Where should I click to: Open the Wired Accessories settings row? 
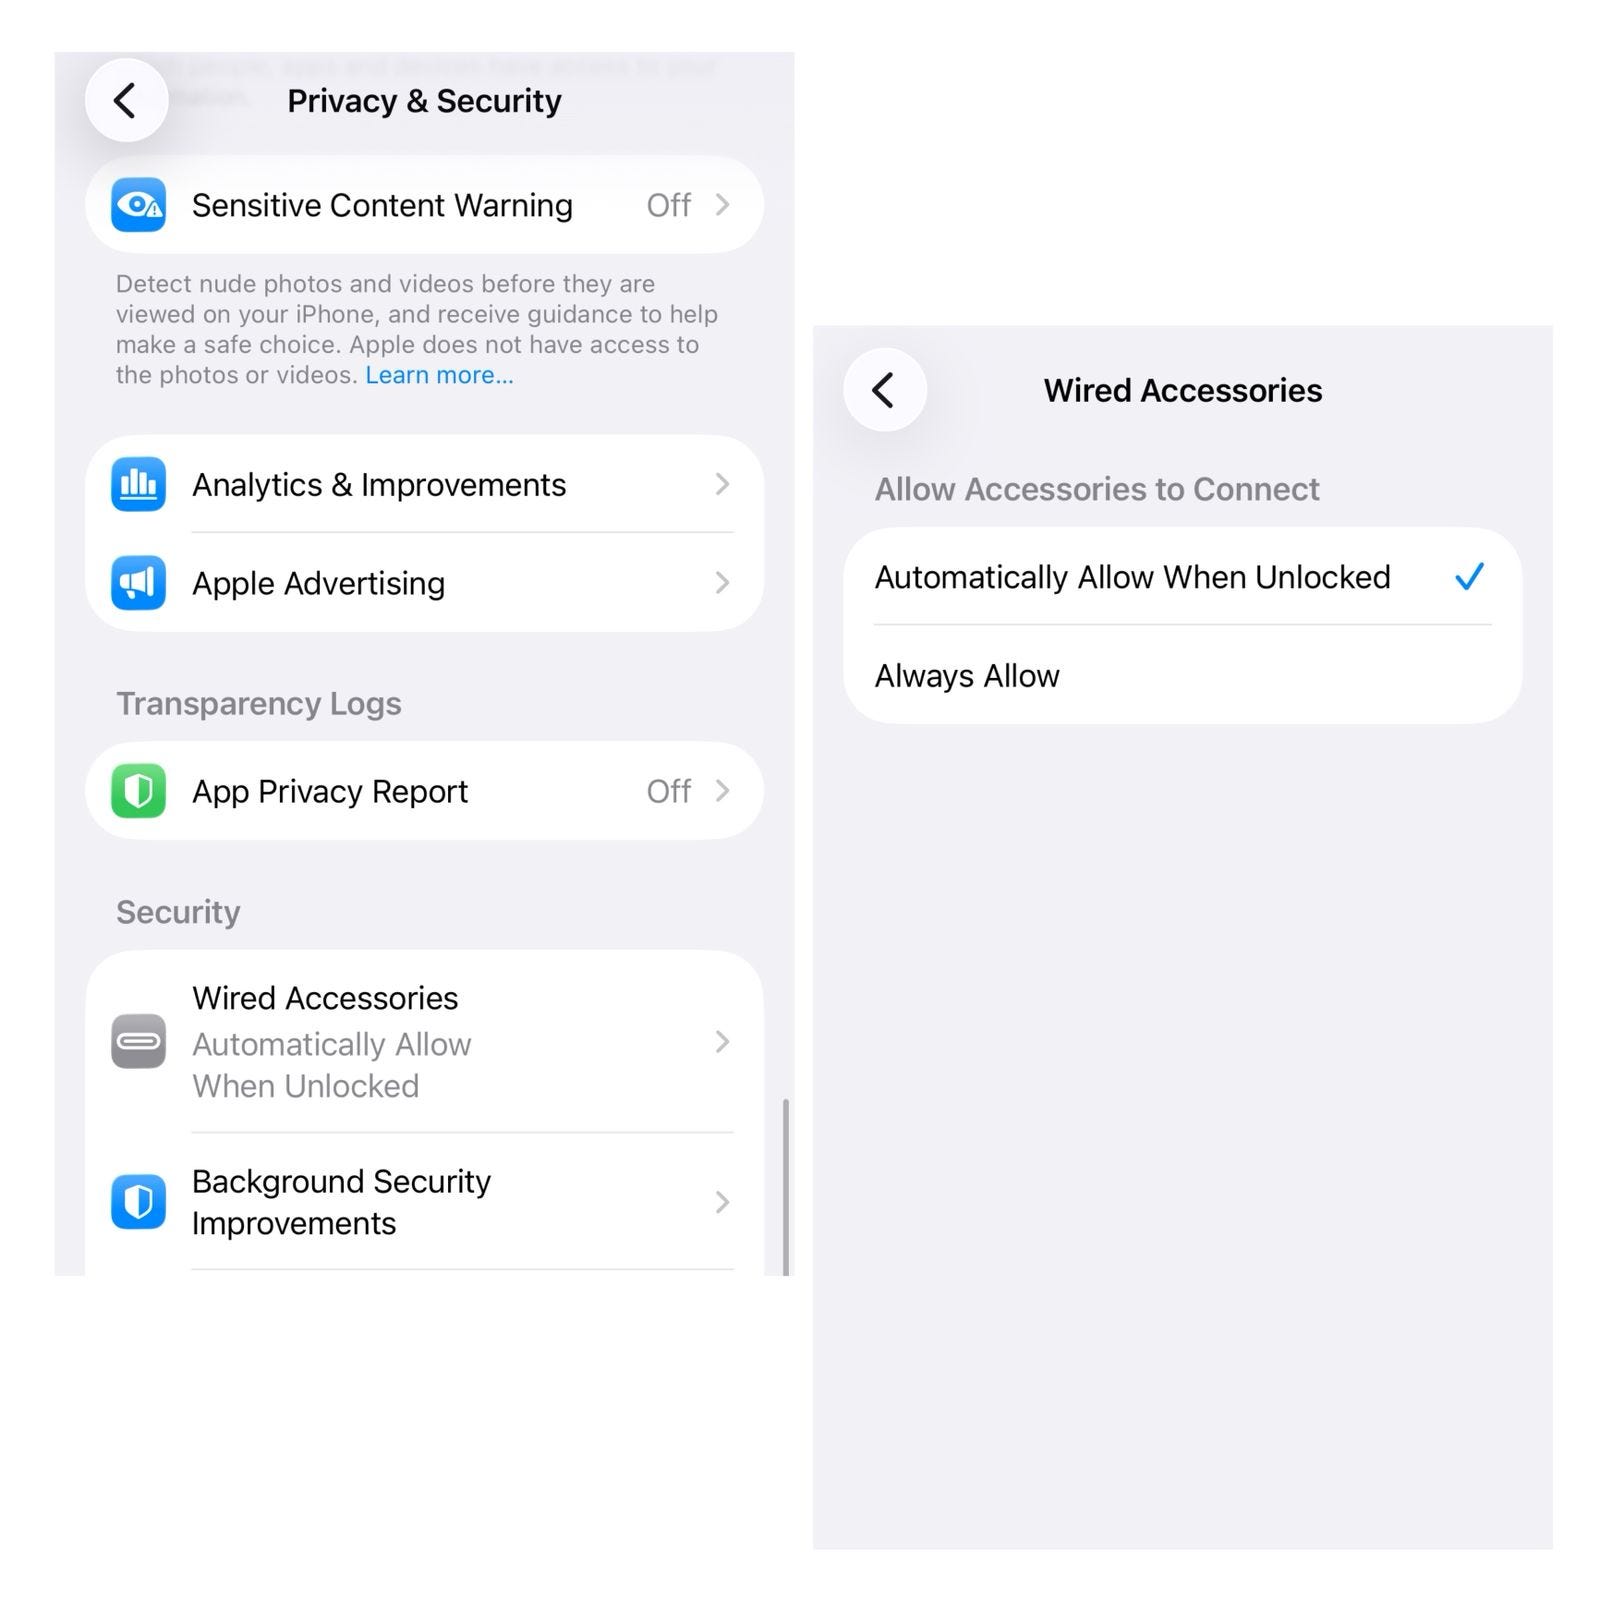[424, 1041]
